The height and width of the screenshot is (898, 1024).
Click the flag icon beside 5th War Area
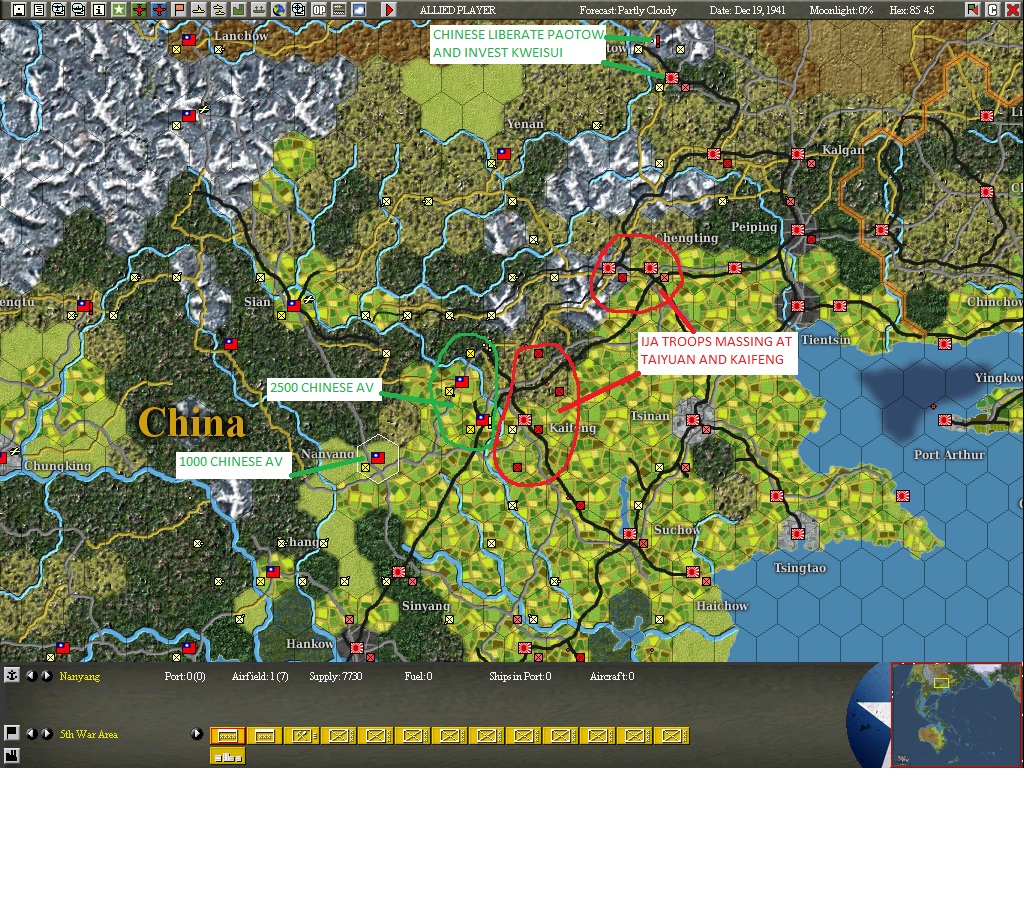point(12,733)
